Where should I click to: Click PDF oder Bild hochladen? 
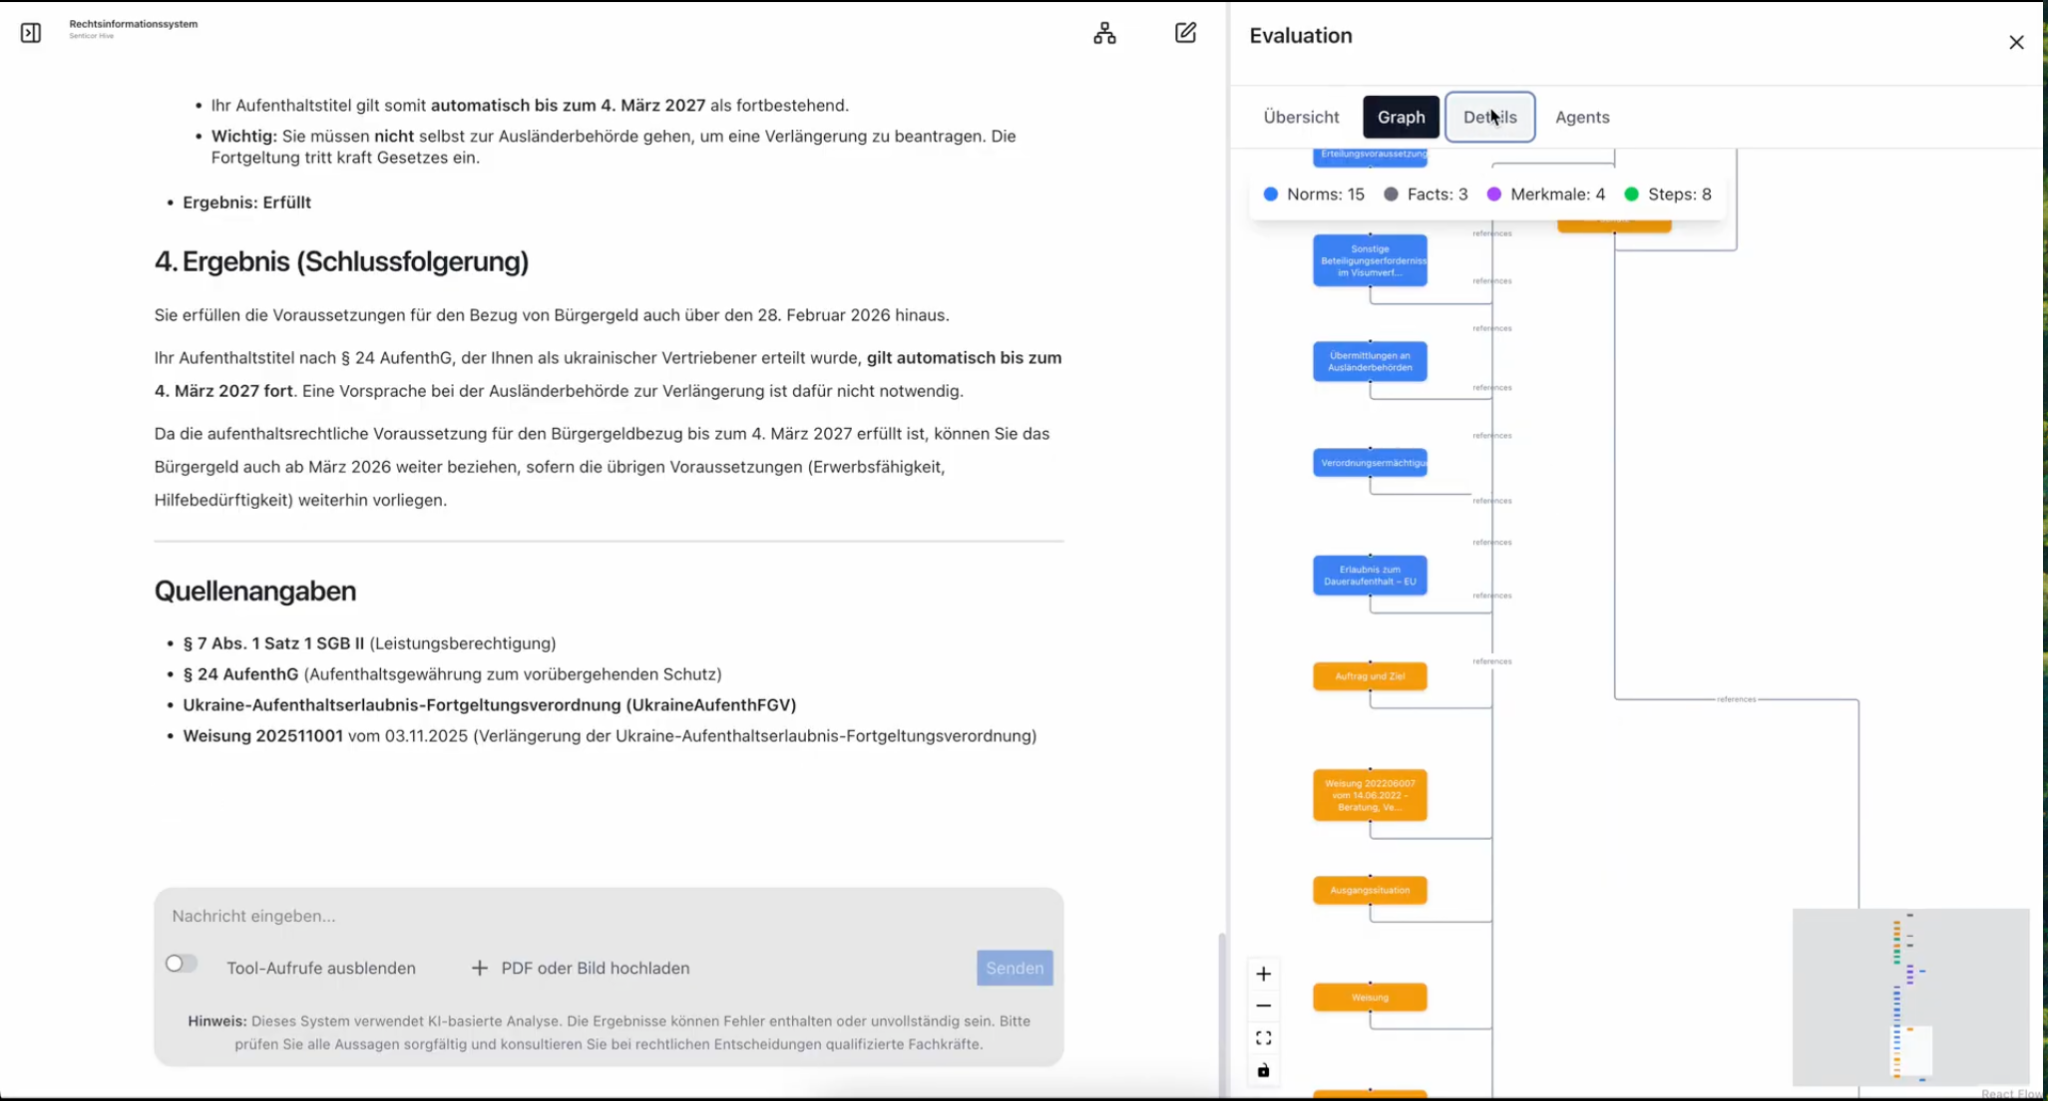(595, 968)
